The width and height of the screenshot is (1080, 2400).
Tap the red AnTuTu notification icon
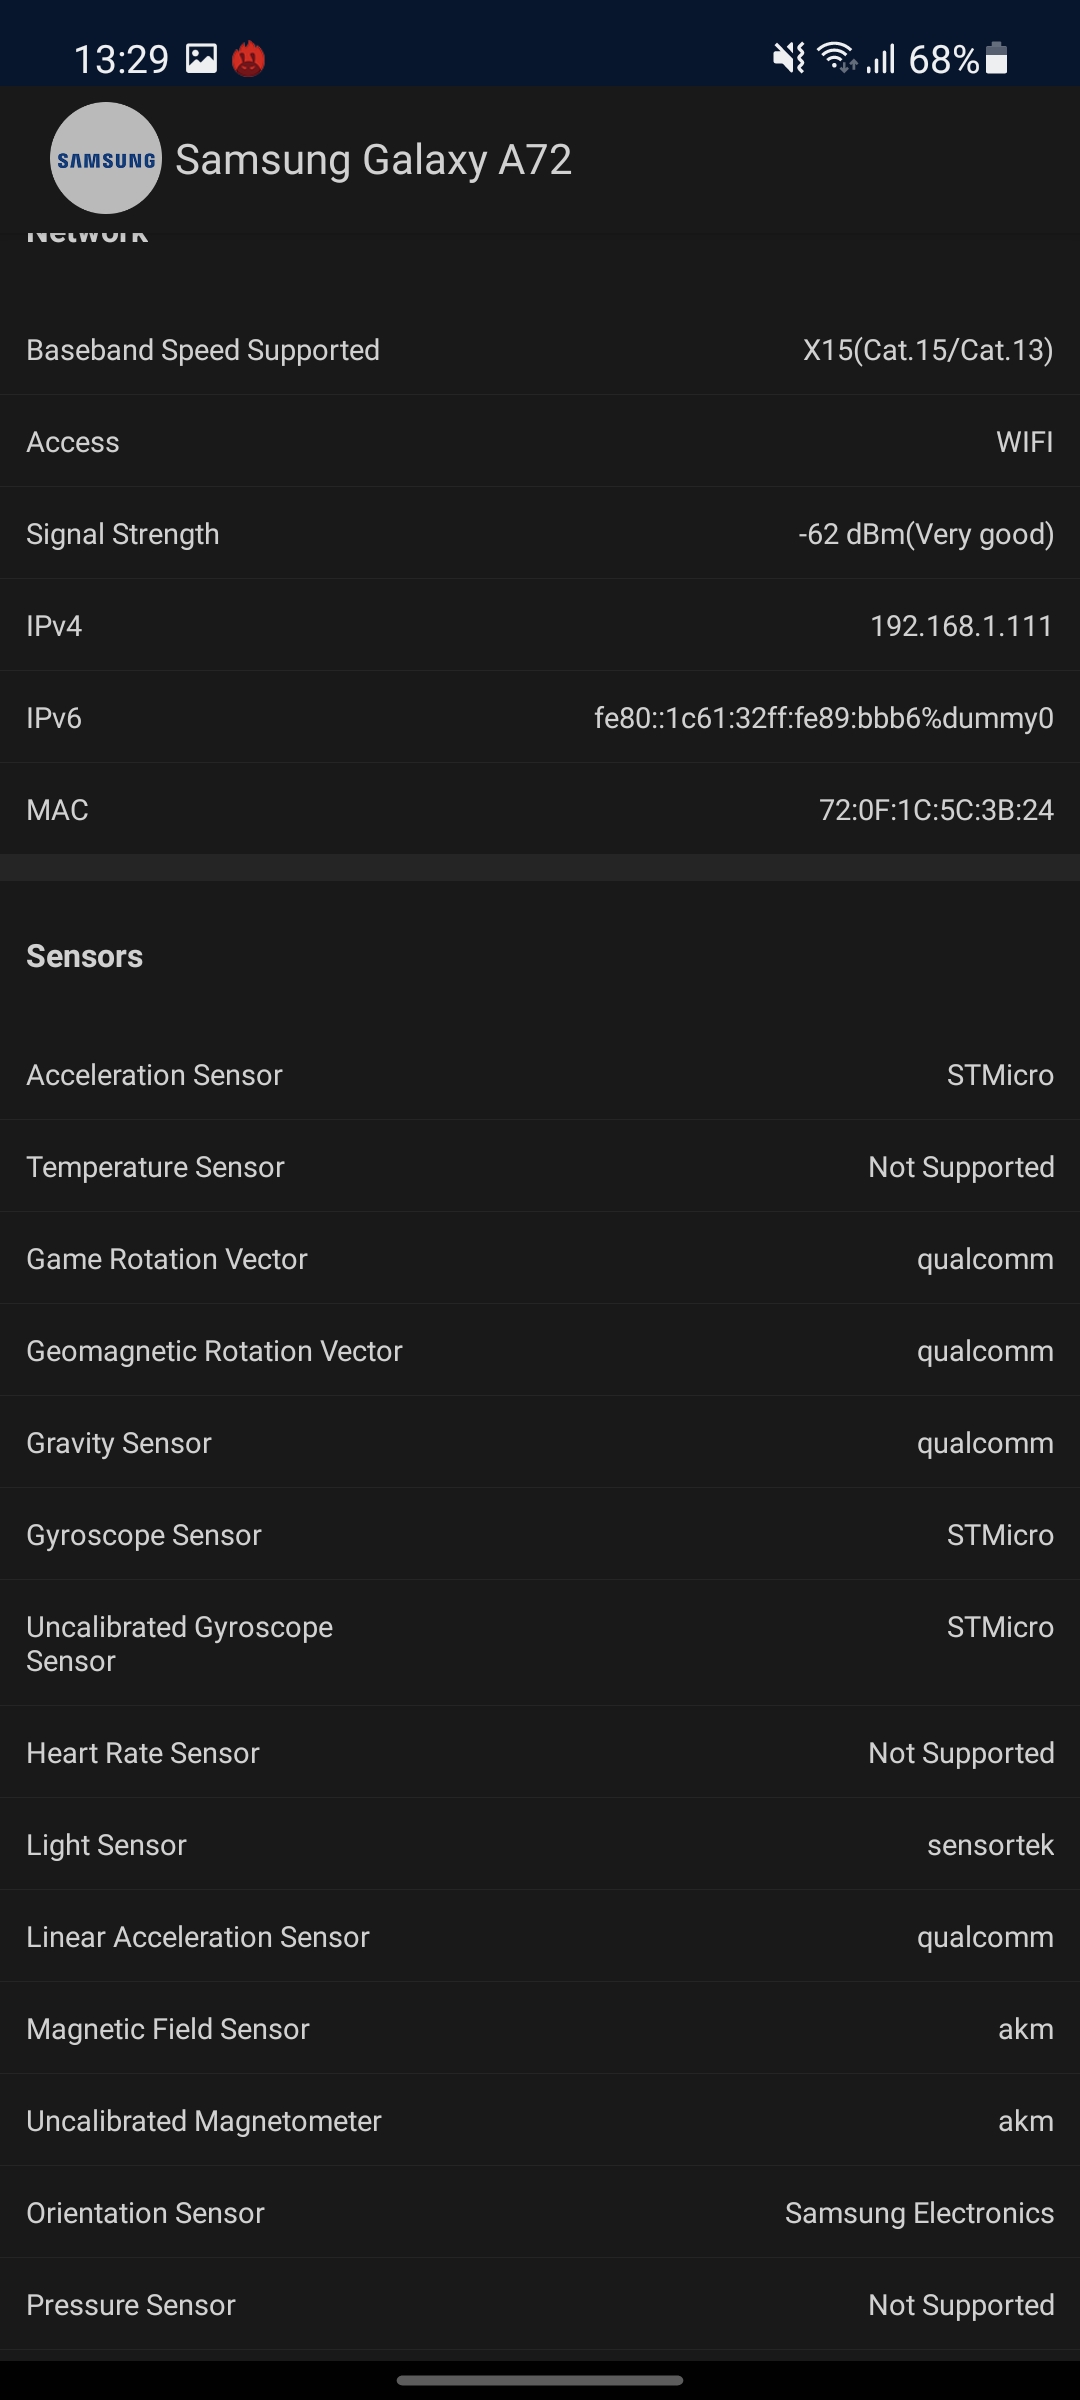pyautogui.click(x=248, y=59)
